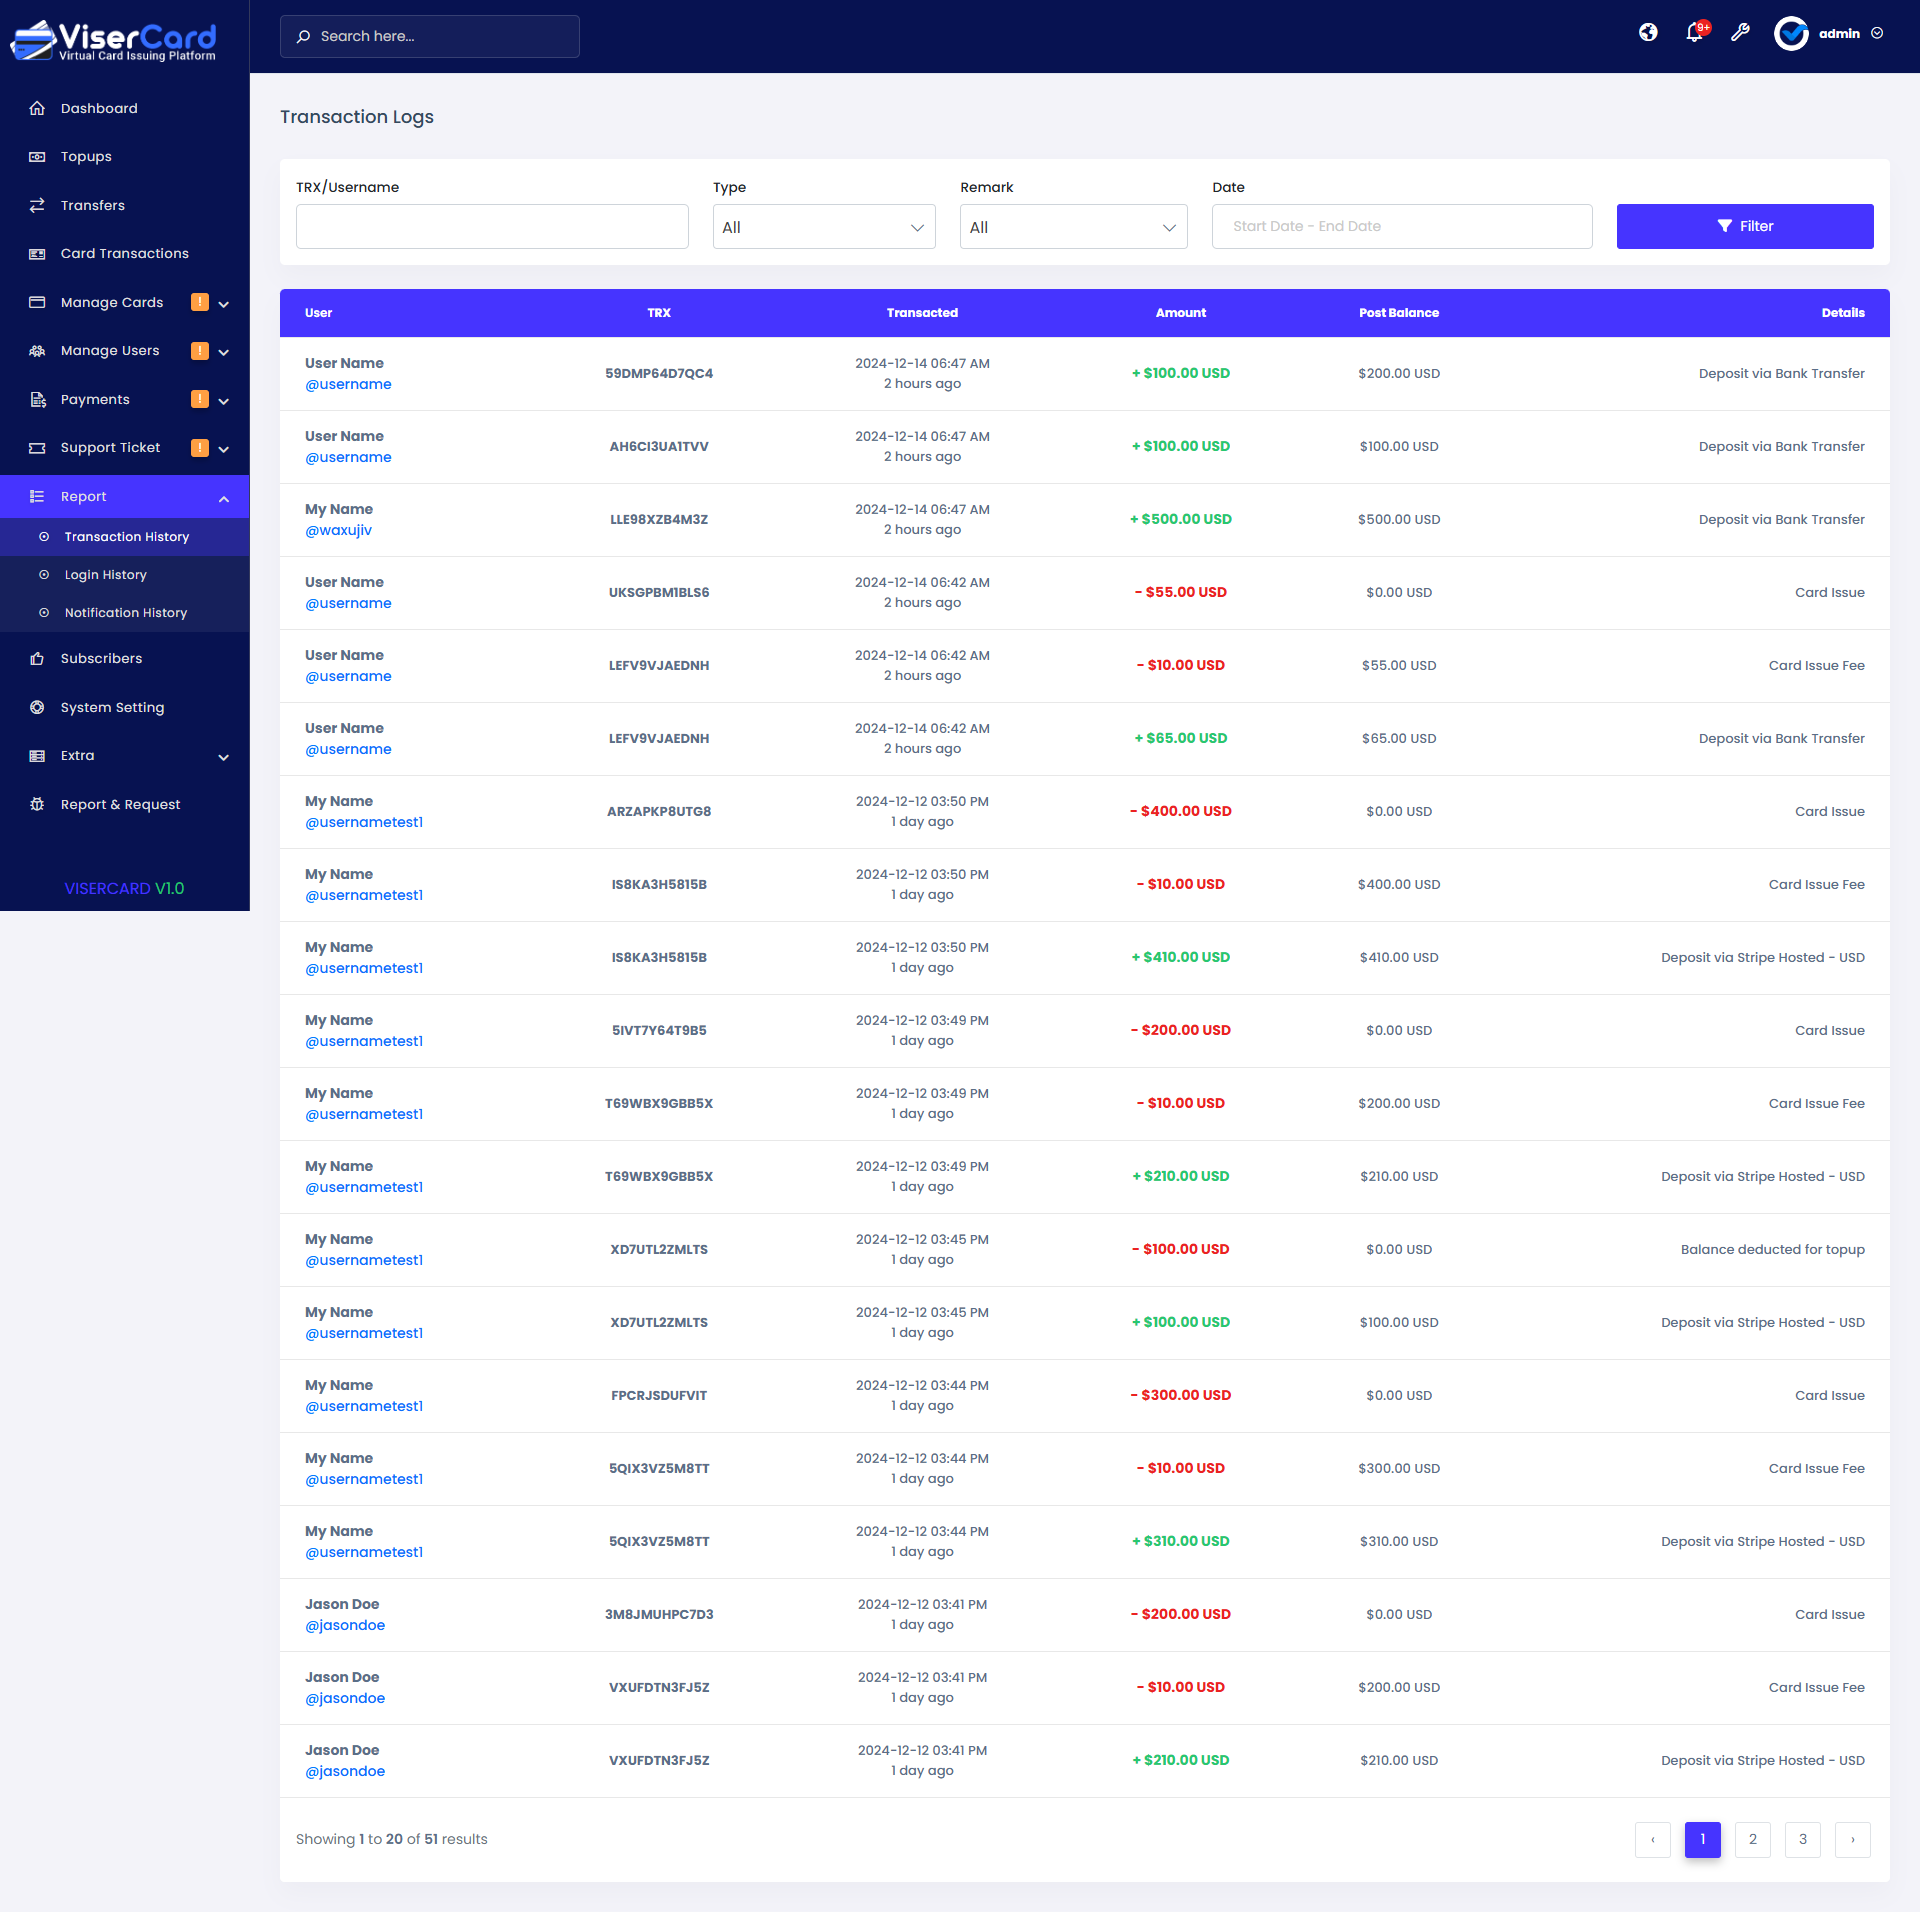
Task: Open Login History submenu item
Action: (105, 575)
